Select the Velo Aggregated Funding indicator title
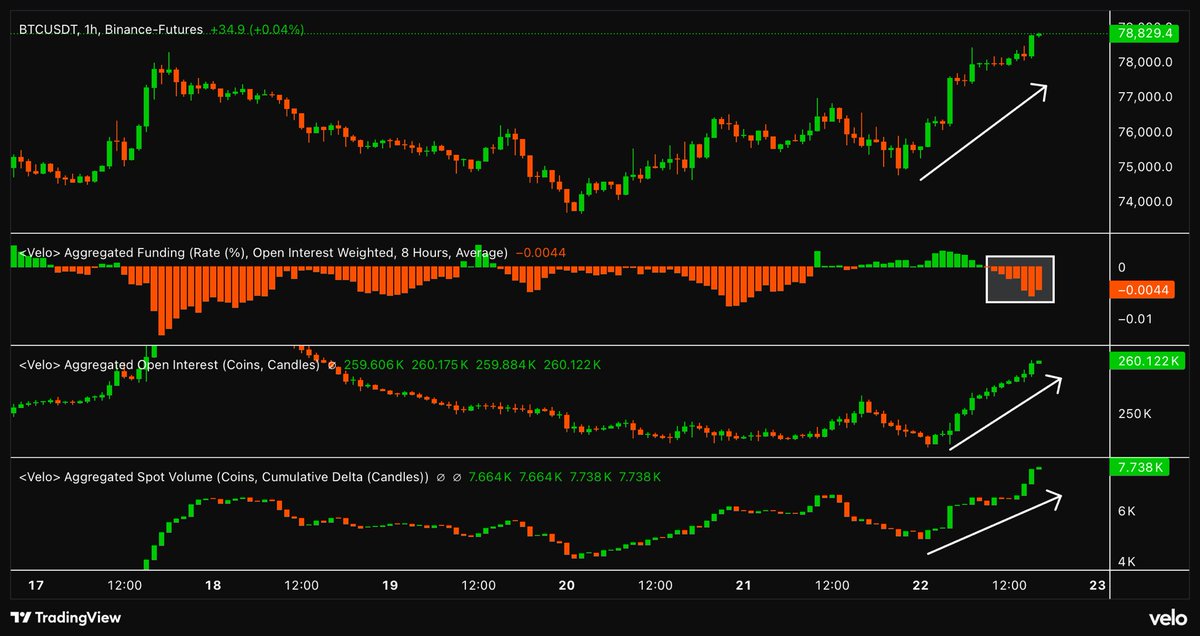The image size is (1200, 636). point(264,252)
